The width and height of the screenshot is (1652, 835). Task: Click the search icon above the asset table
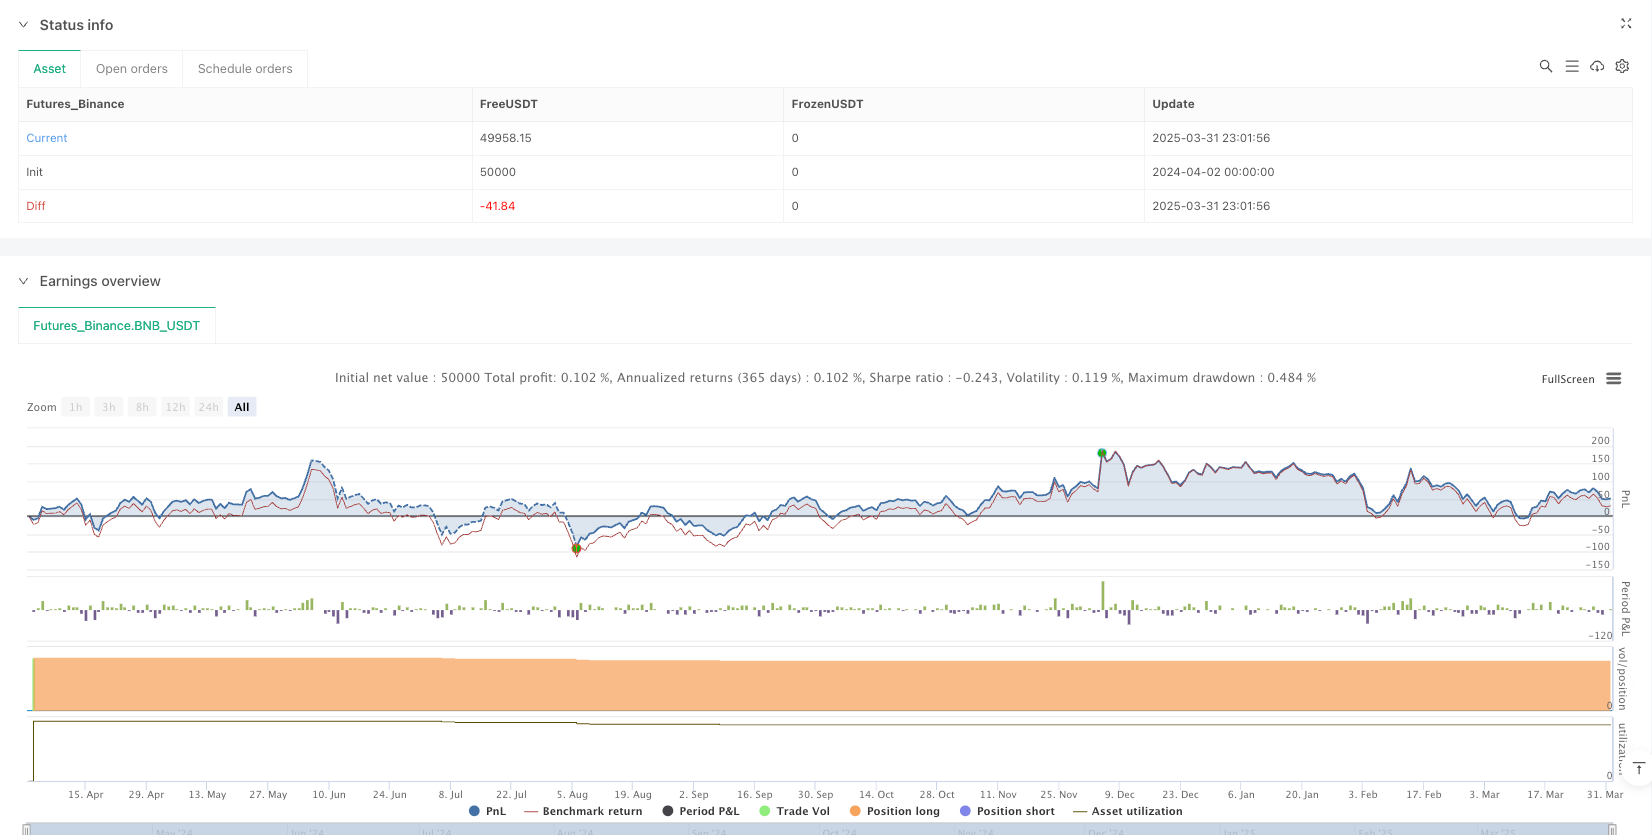click(x=1545, y=66)
